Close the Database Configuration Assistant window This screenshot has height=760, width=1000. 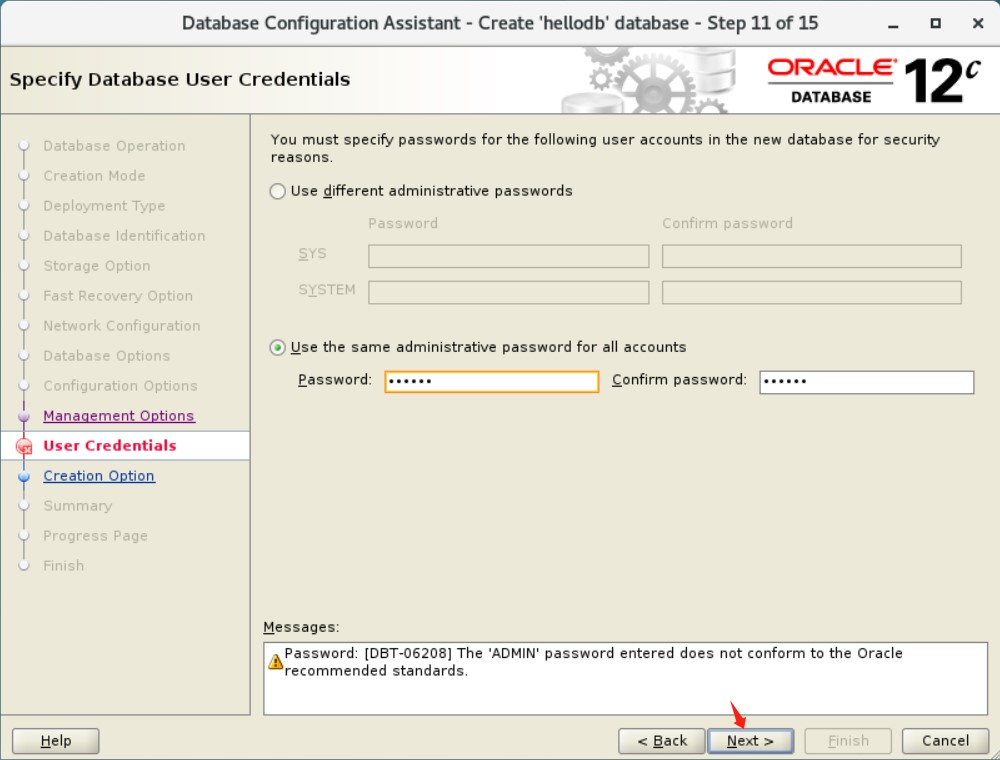978,24
